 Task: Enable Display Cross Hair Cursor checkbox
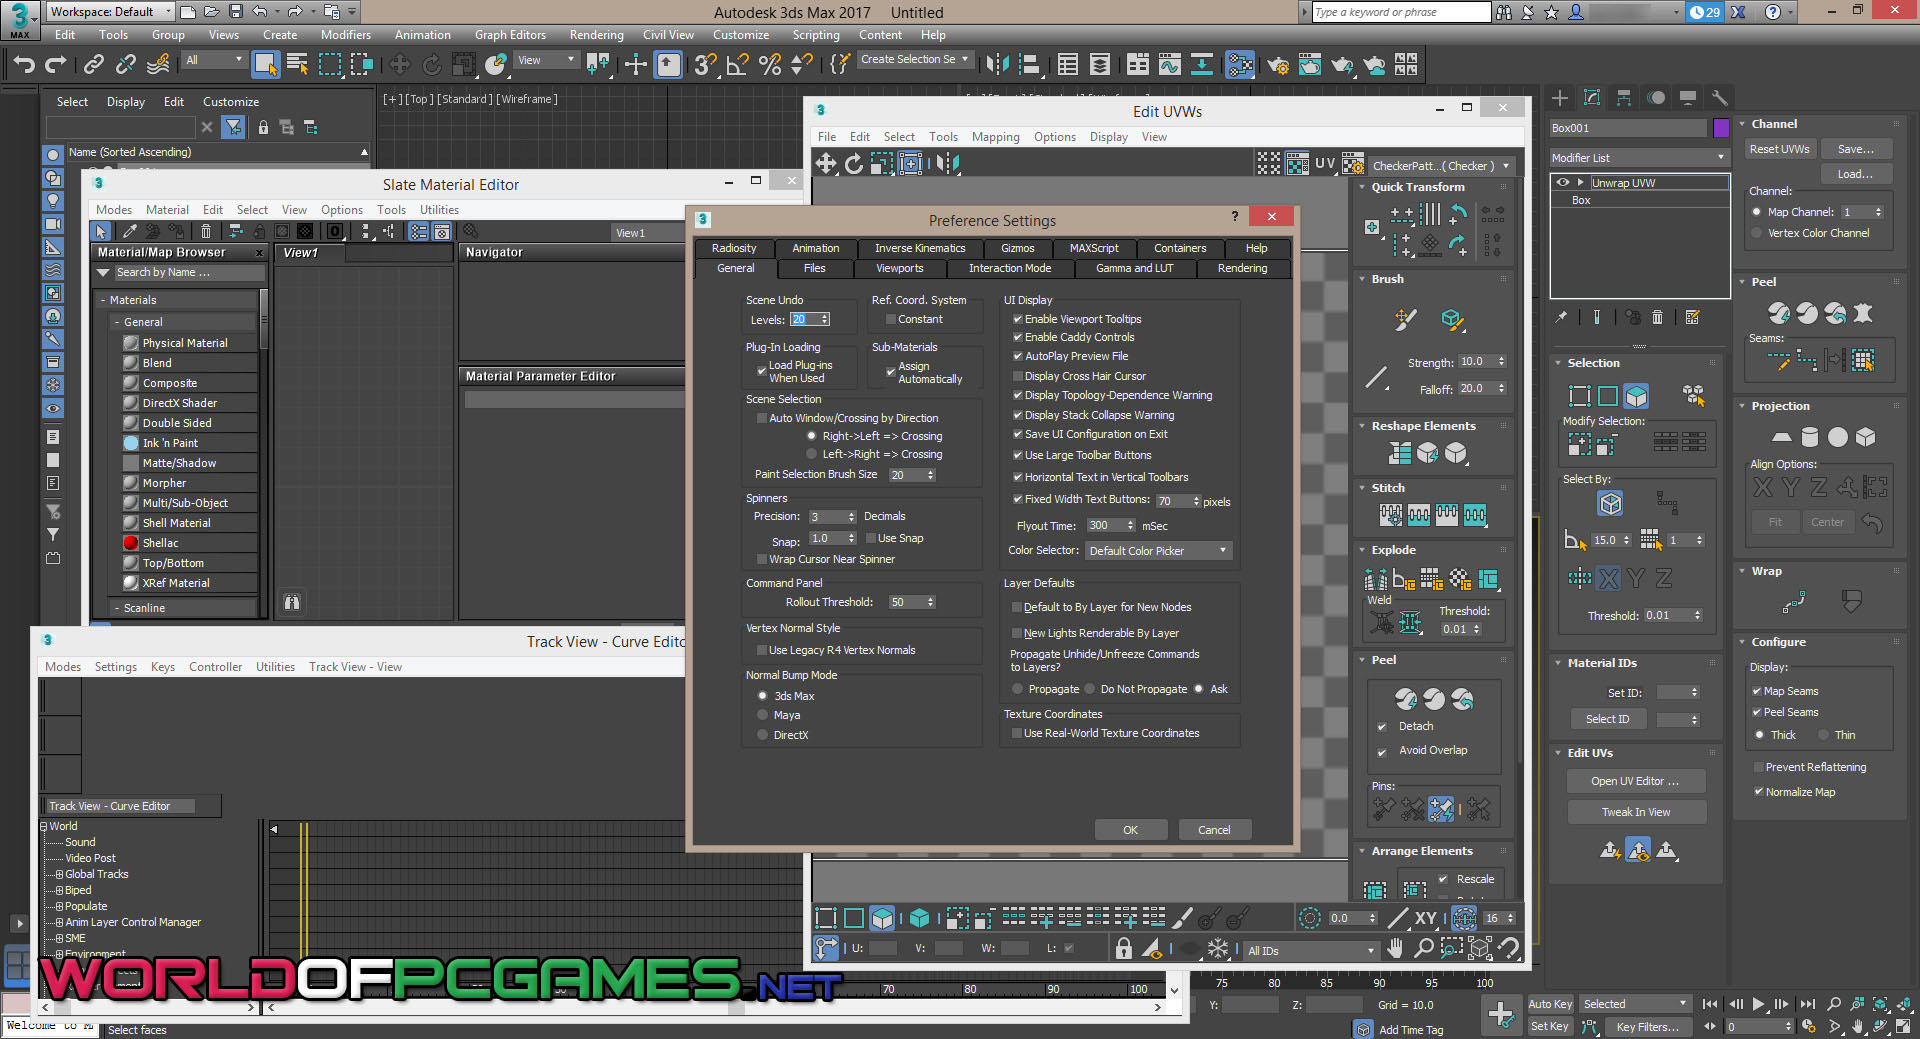(x=1018, y=376)
